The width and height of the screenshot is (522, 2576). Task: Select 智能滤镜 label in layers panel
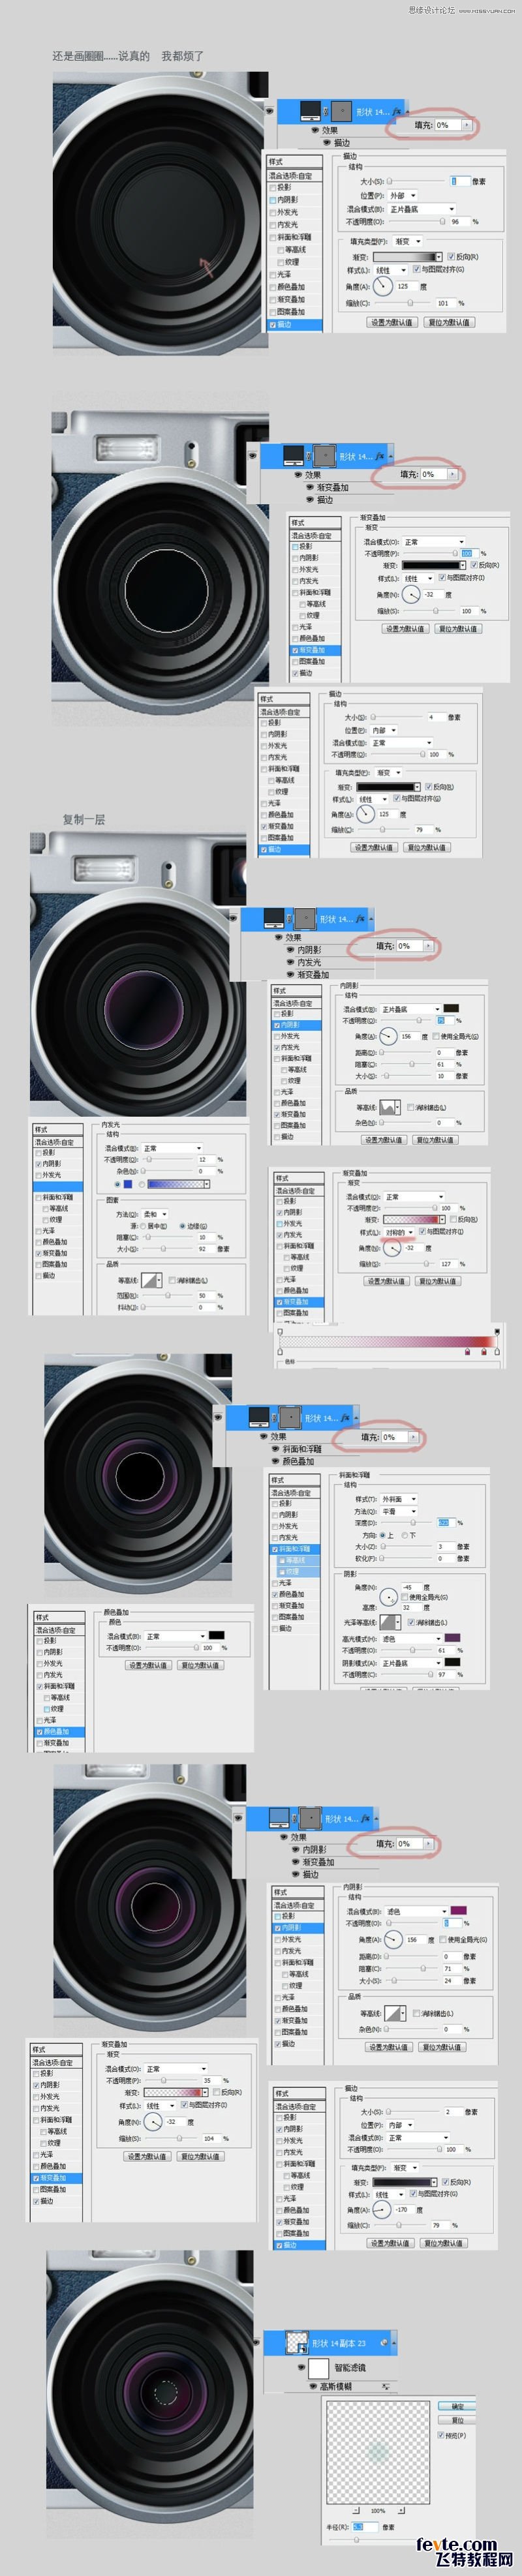[350, 2367]
